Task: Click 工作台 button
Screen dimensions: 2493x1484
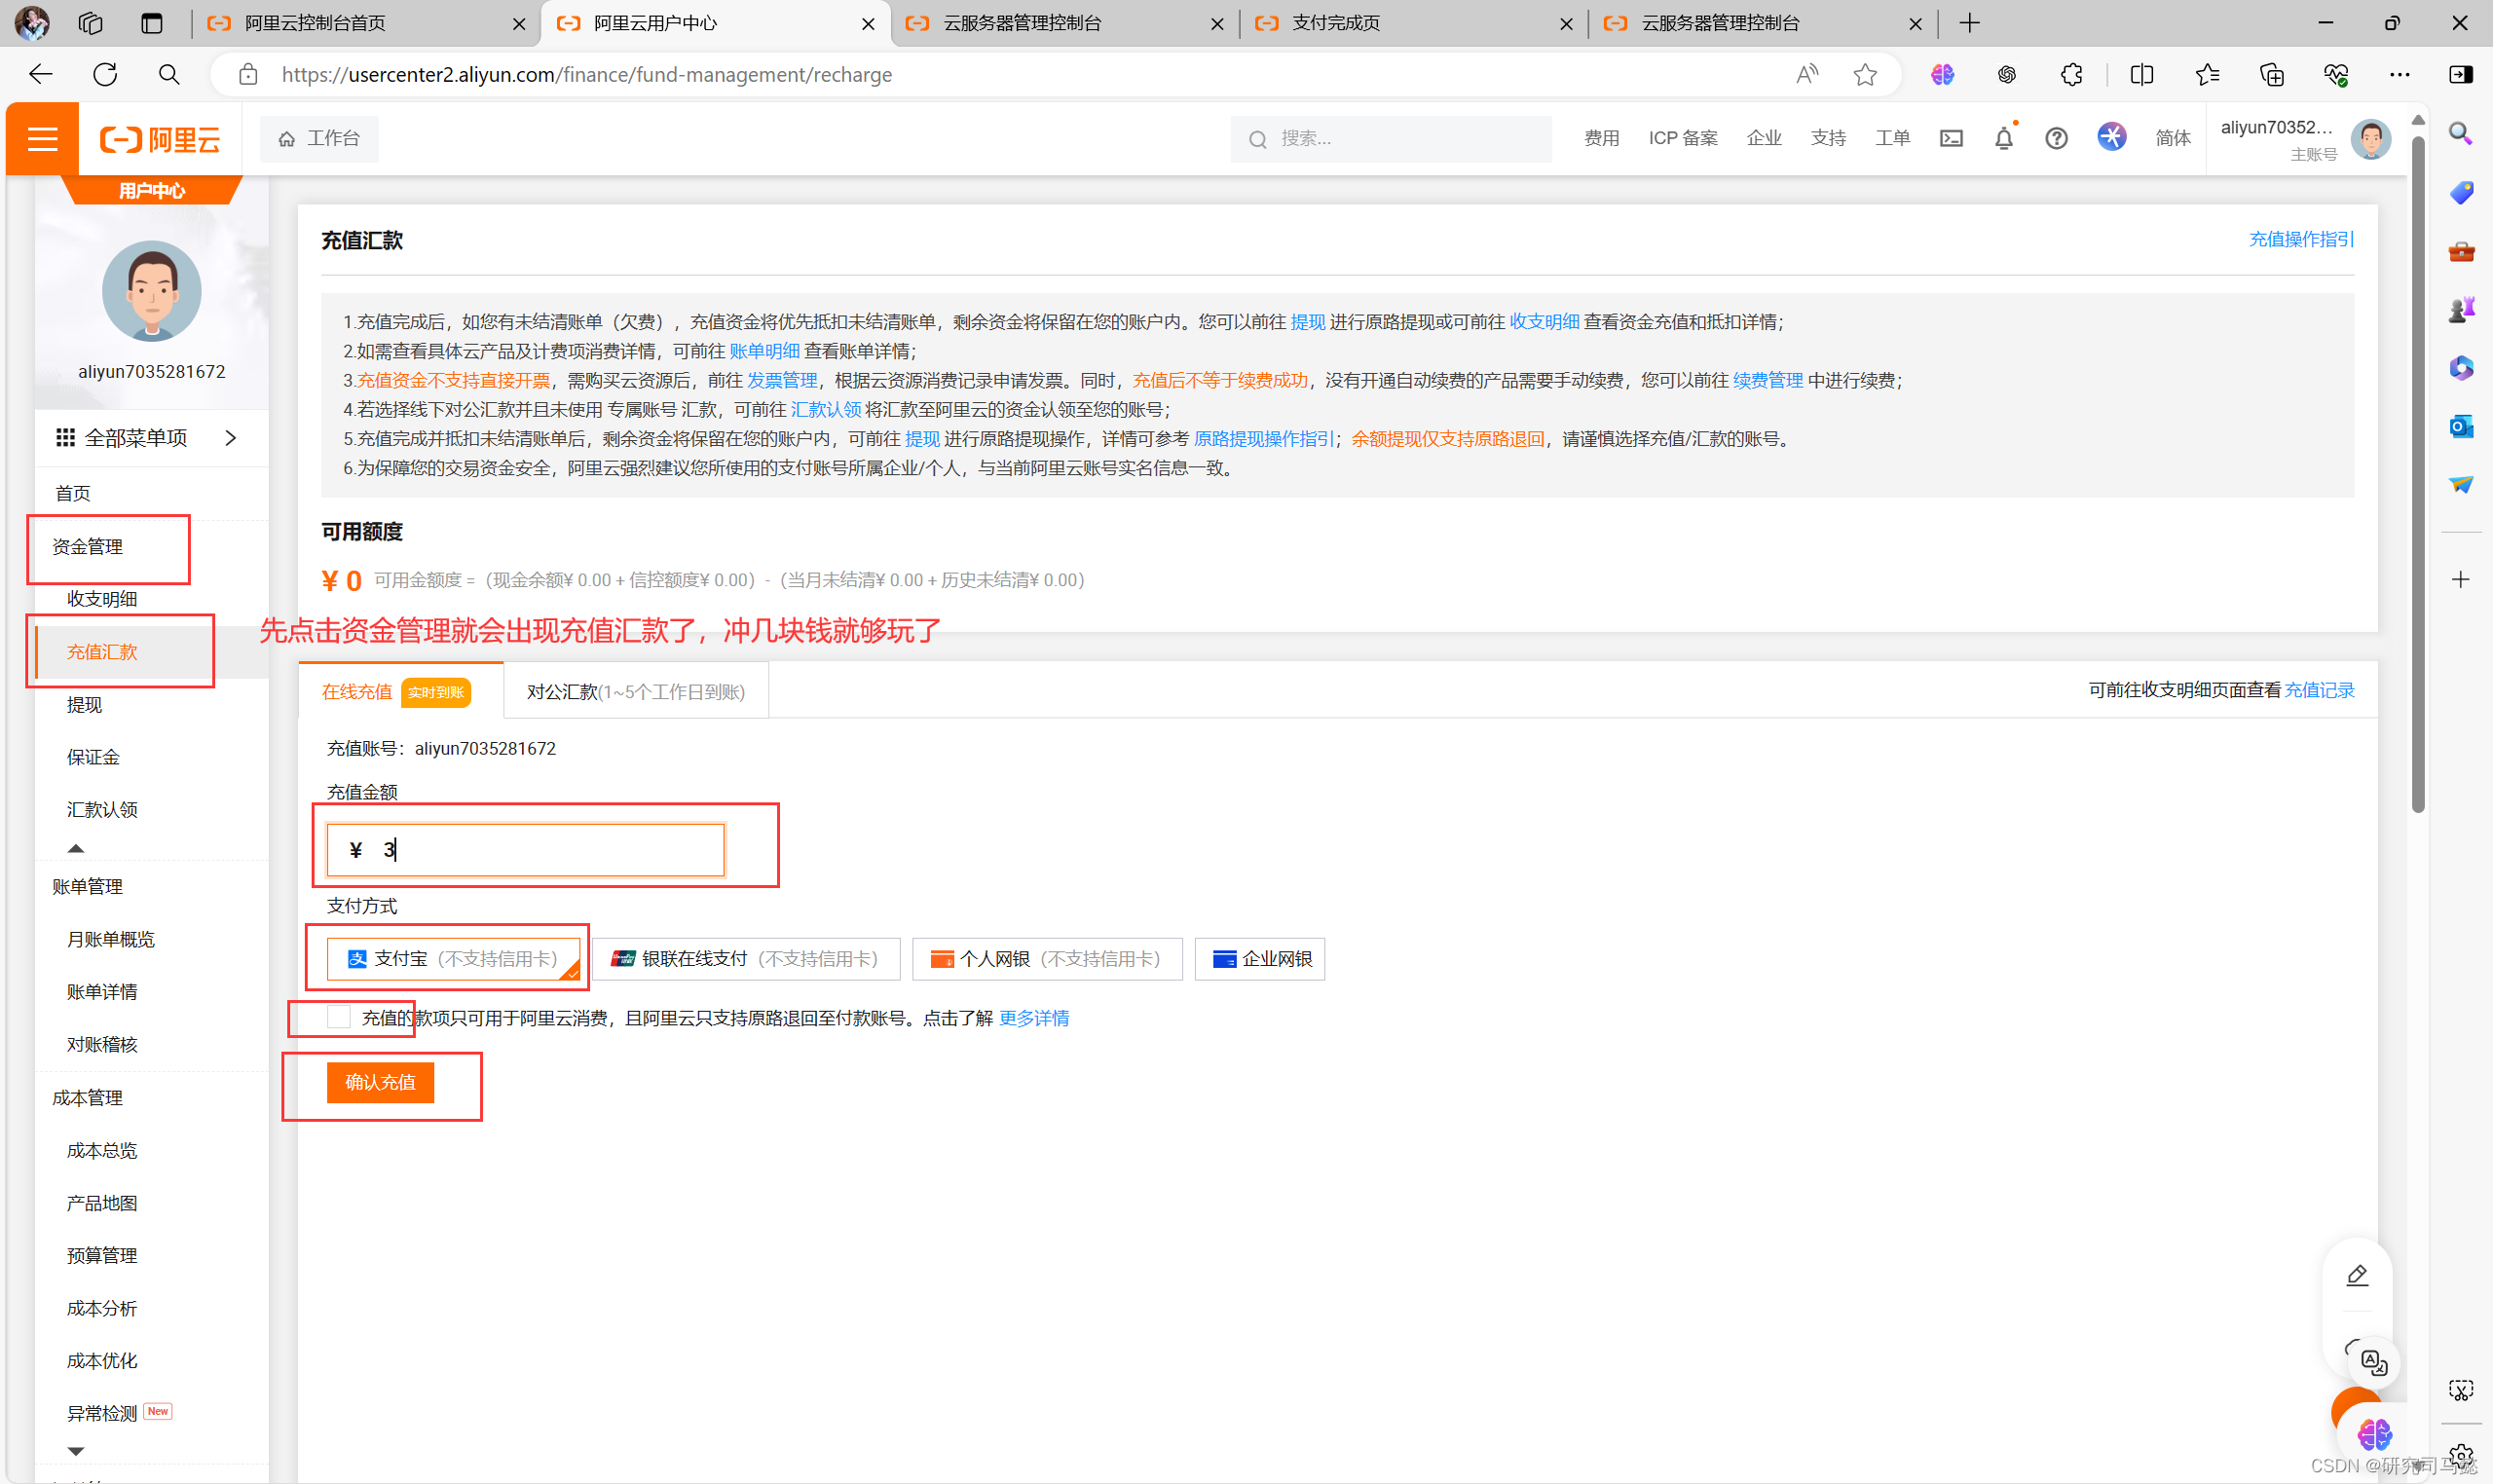Action: click(319, 138)
